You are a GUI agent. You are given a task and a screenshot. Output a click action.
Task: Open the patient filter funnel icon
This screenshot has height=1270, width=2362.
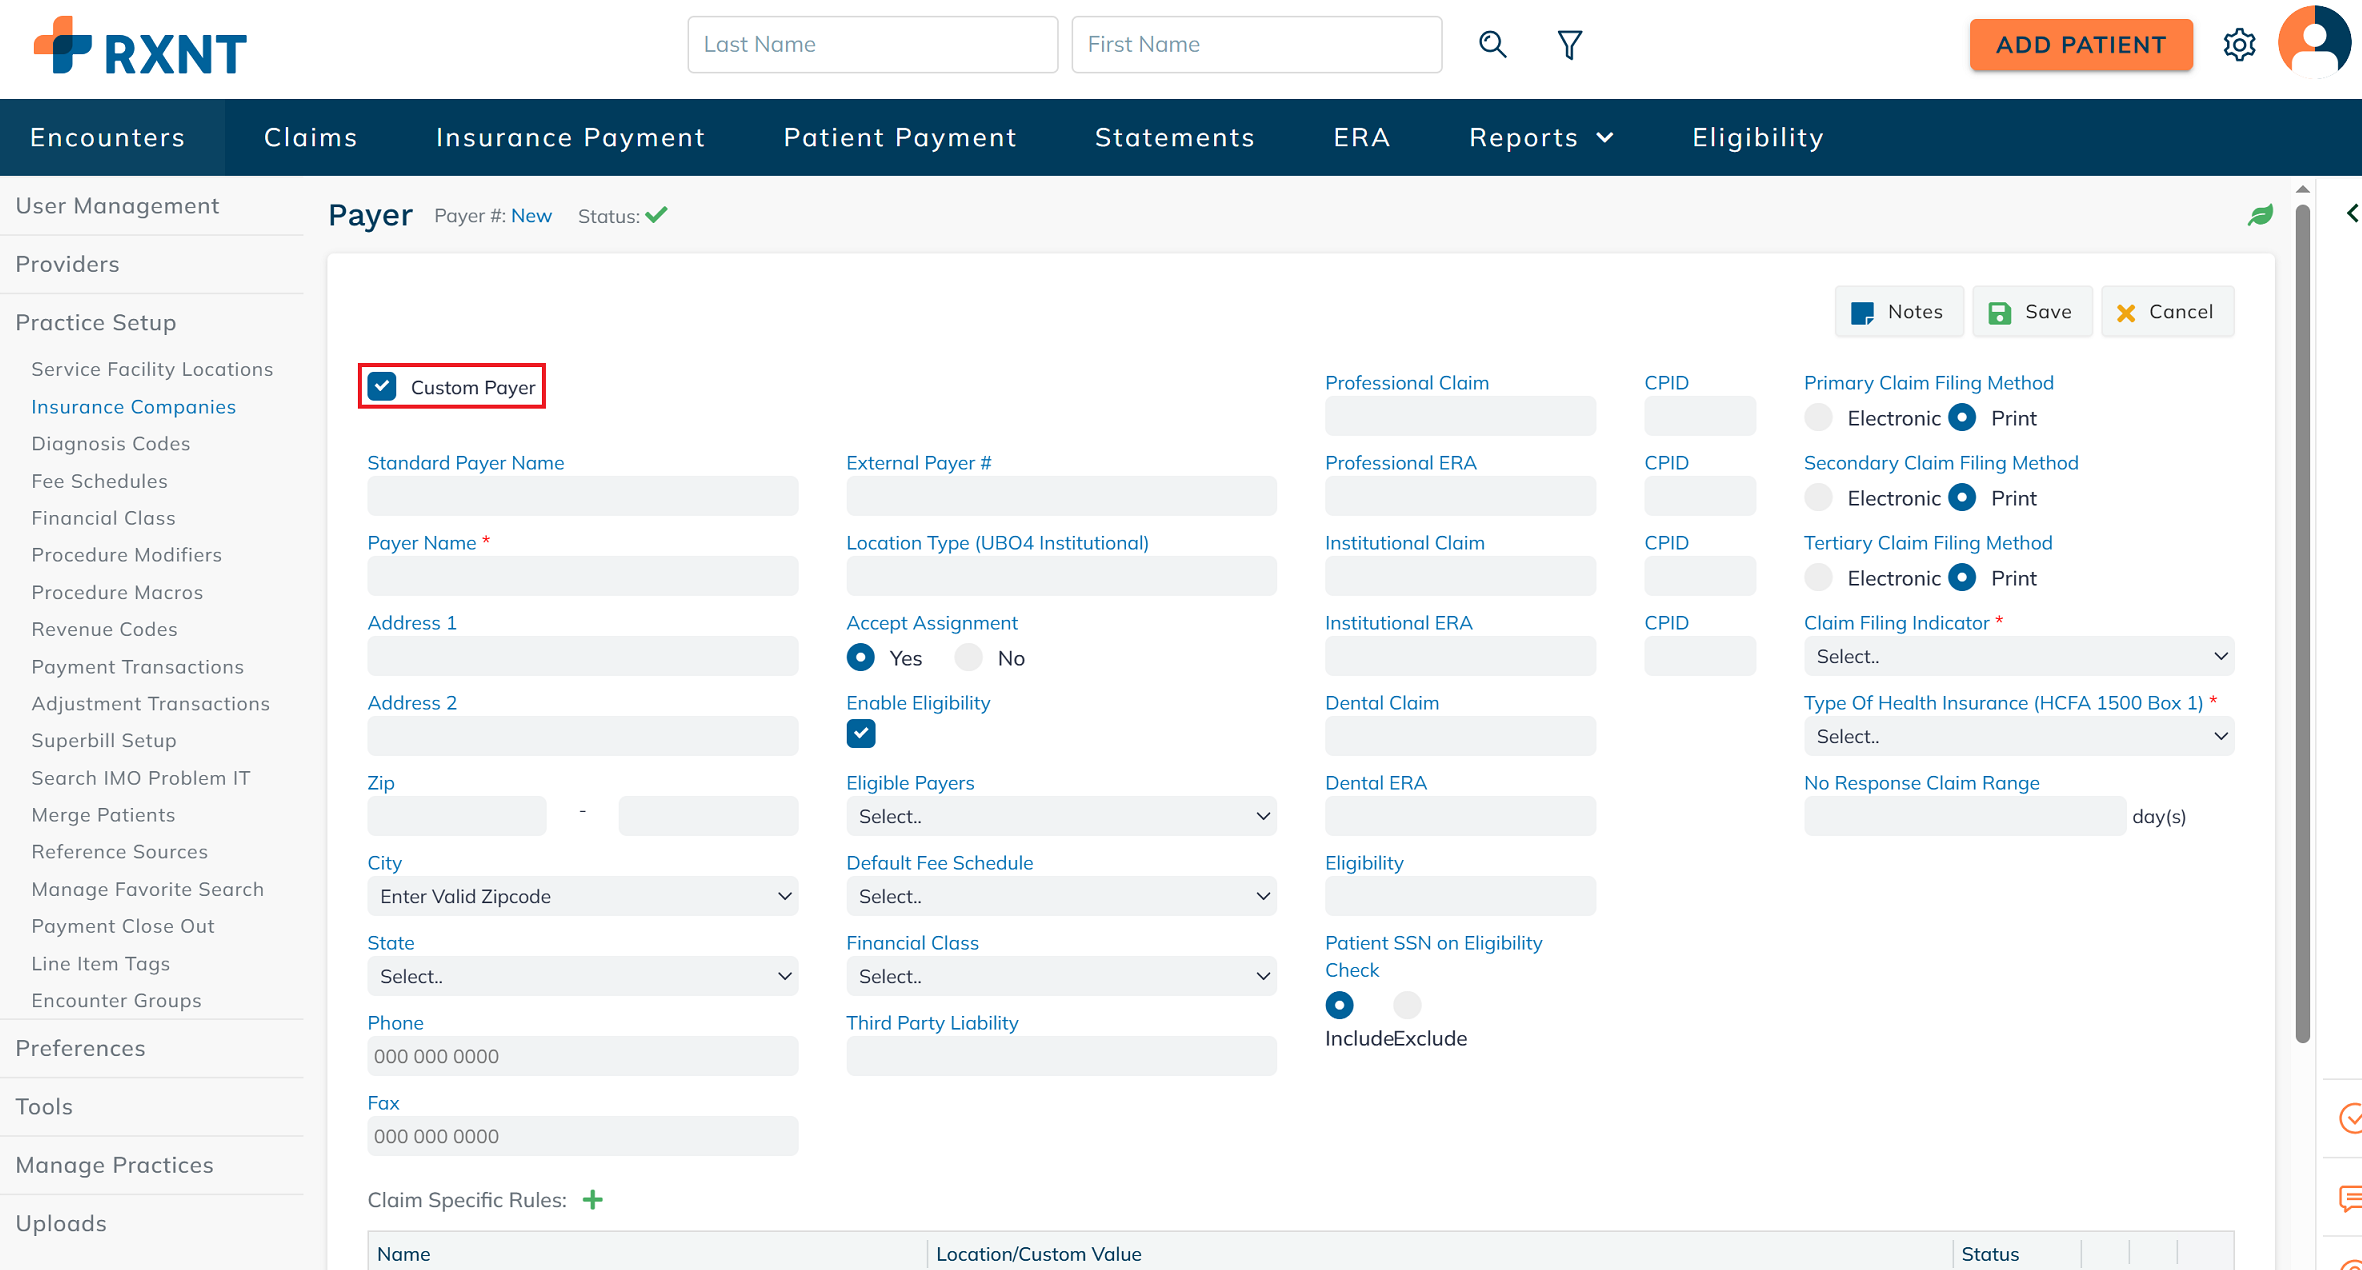click(x=1569, y=44)
